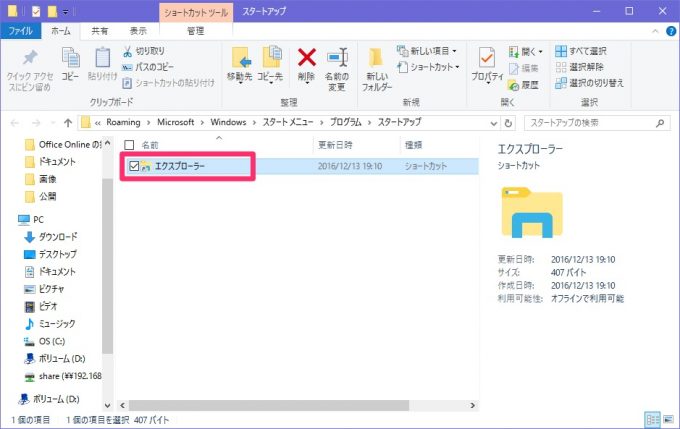Switch to Share (共有) tab
The height and width of the screenshot is (429, 680).
click(x=100, y=31)
